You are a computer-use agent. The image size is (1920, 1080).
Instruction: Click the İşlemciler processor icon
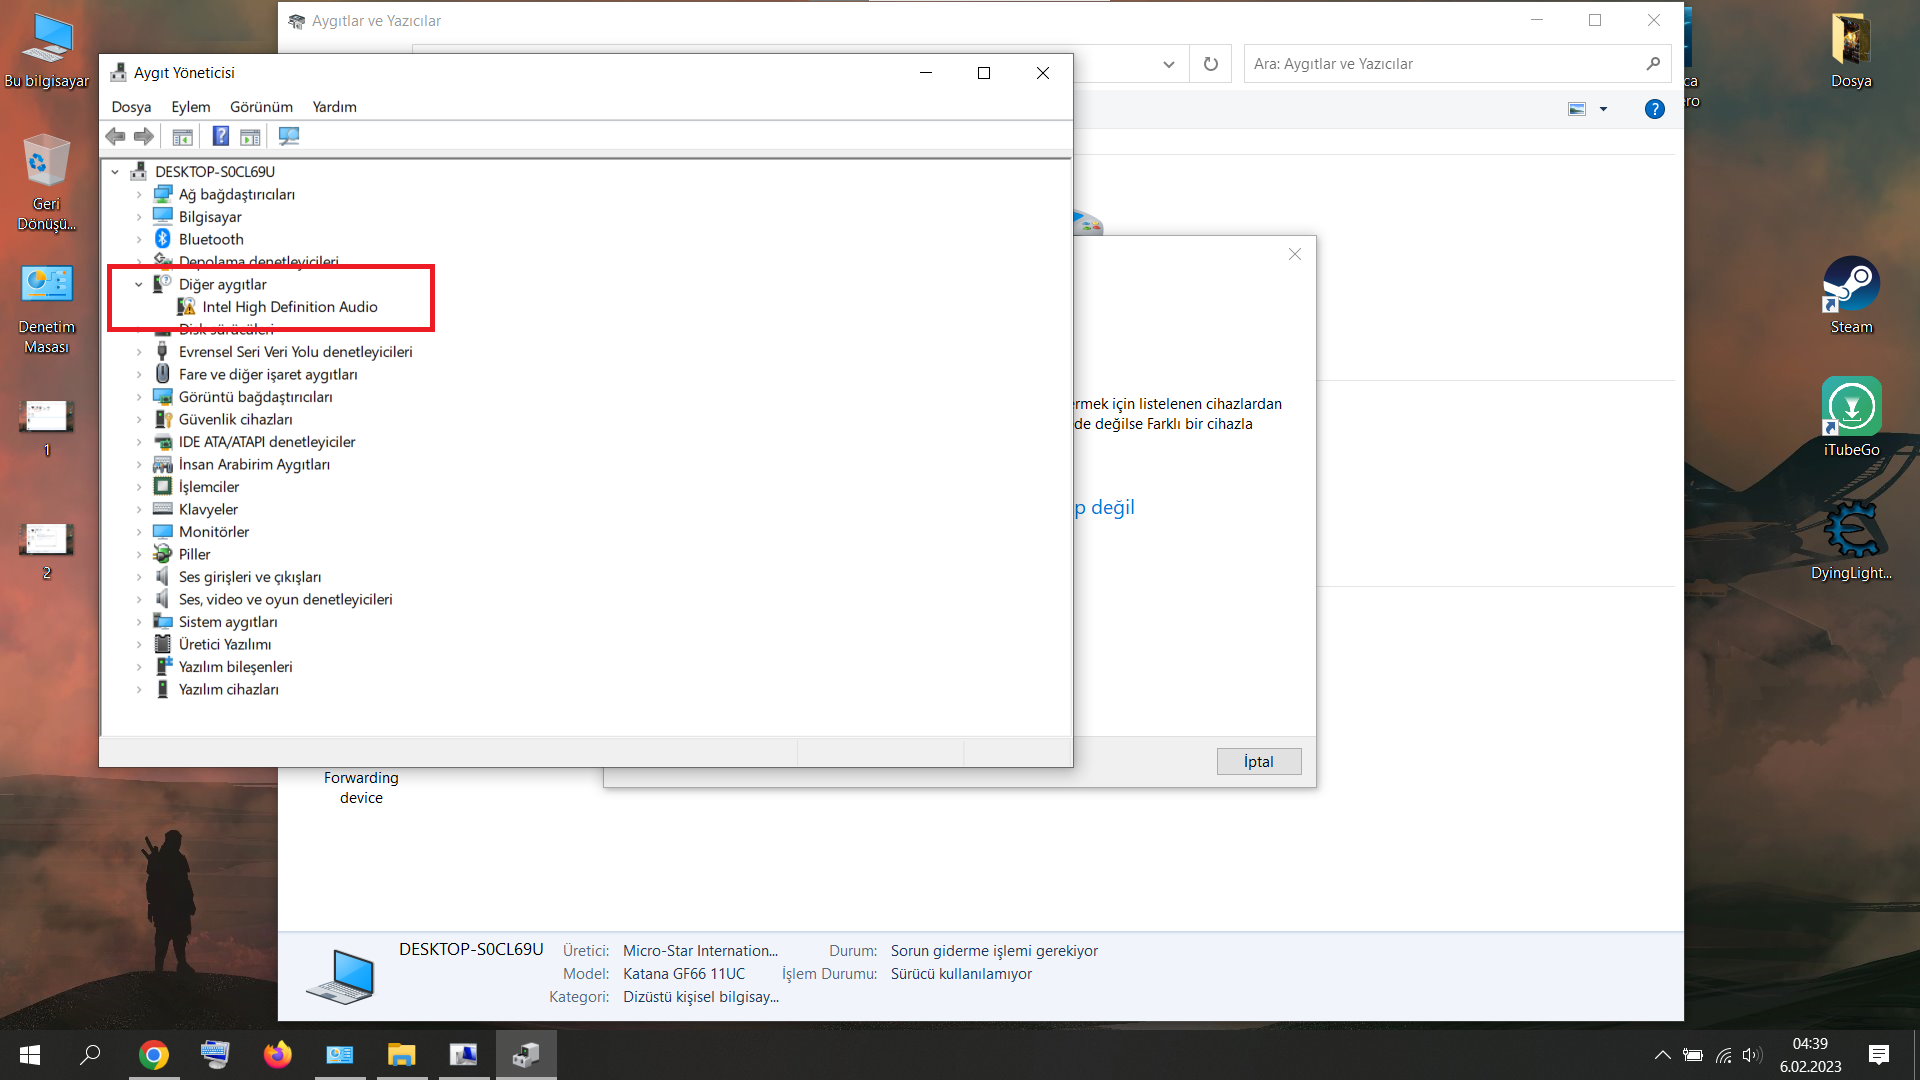(x=163, y=486)
